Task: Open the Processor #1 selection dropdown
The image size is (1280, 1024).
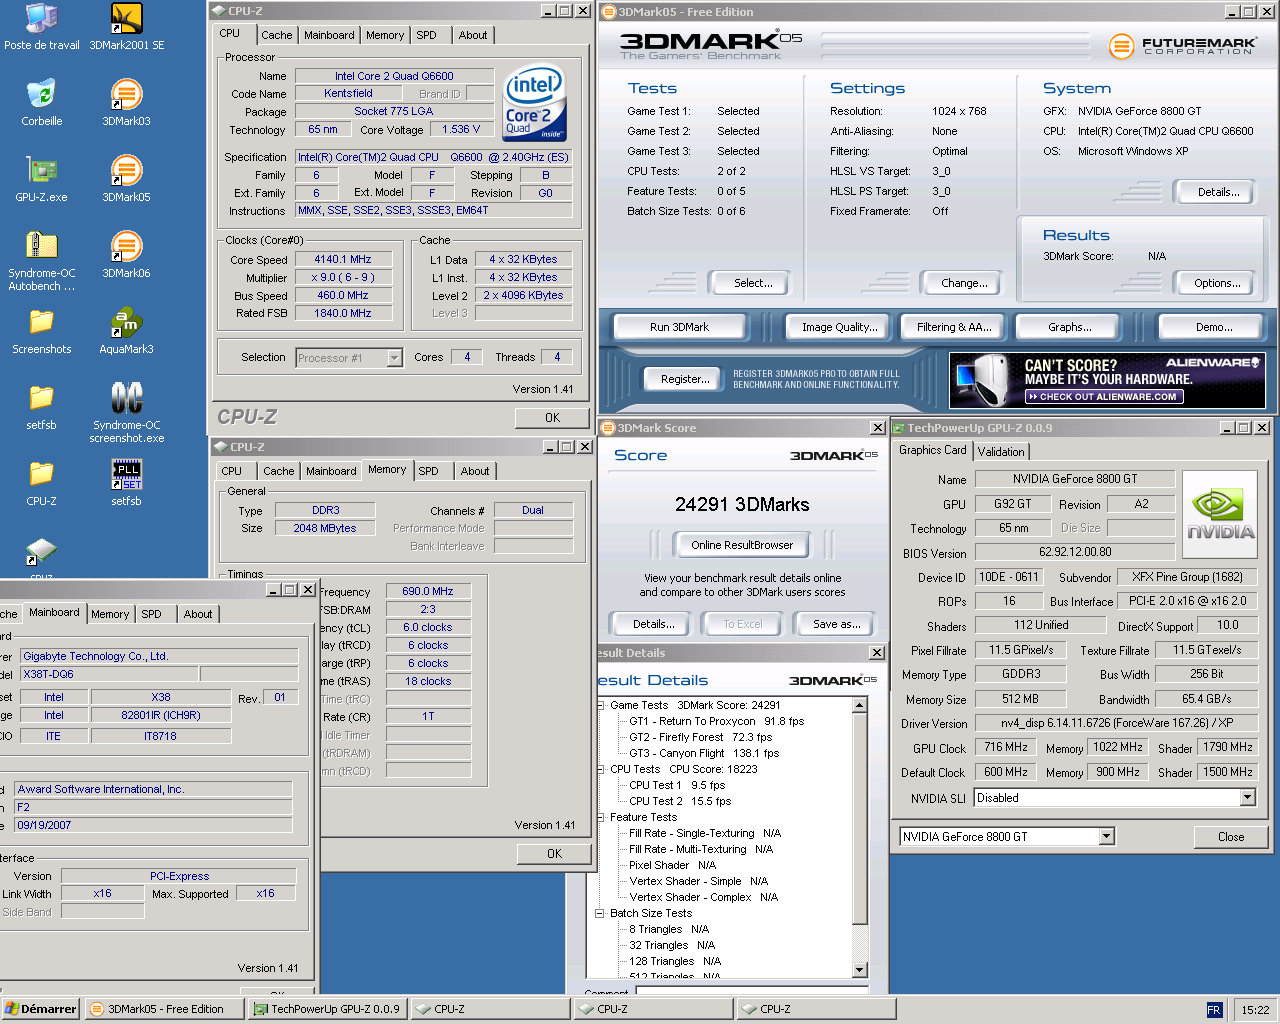Action: coord(349,358)
